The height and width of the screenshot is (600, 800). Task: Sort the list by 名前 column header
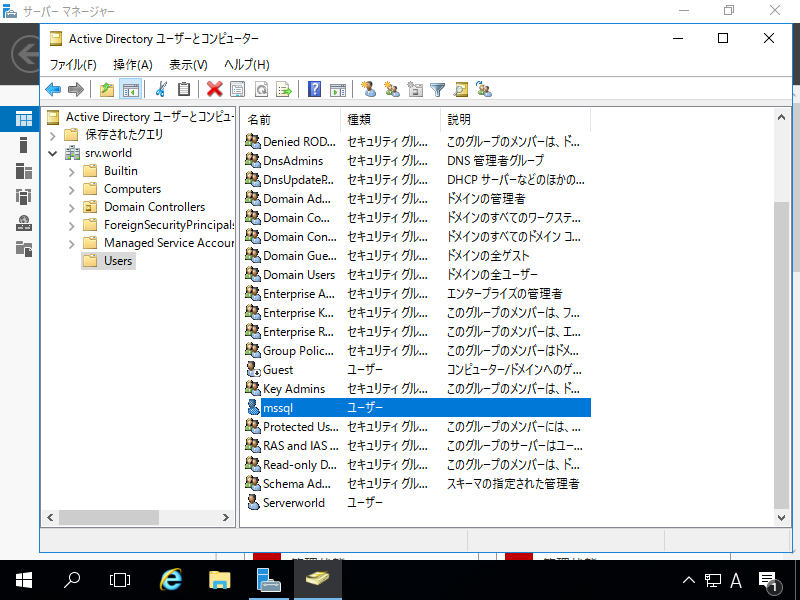(x=291, y=119)
